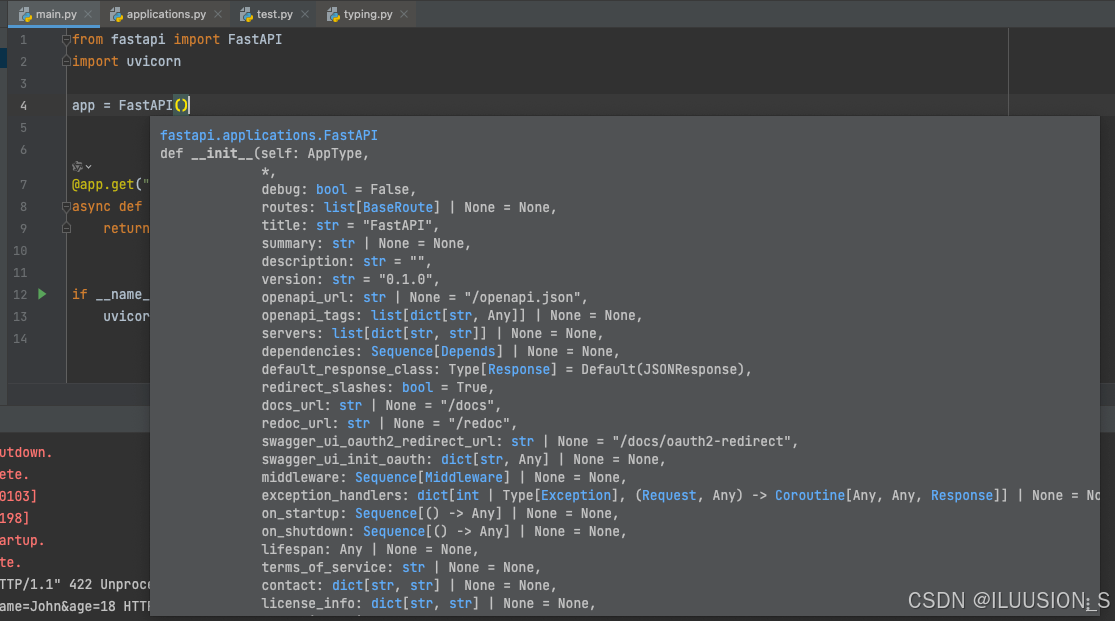
Task: Collapse the import block fold marker on line 1
Action: (x=66, y=40)
